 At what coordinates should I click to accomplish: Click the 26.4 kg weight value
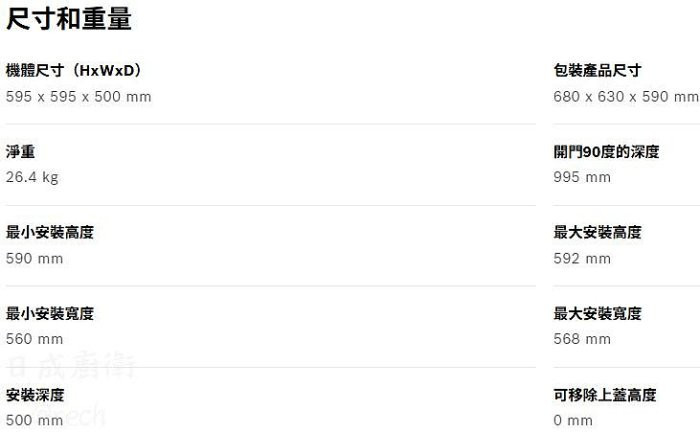(32, 177)
